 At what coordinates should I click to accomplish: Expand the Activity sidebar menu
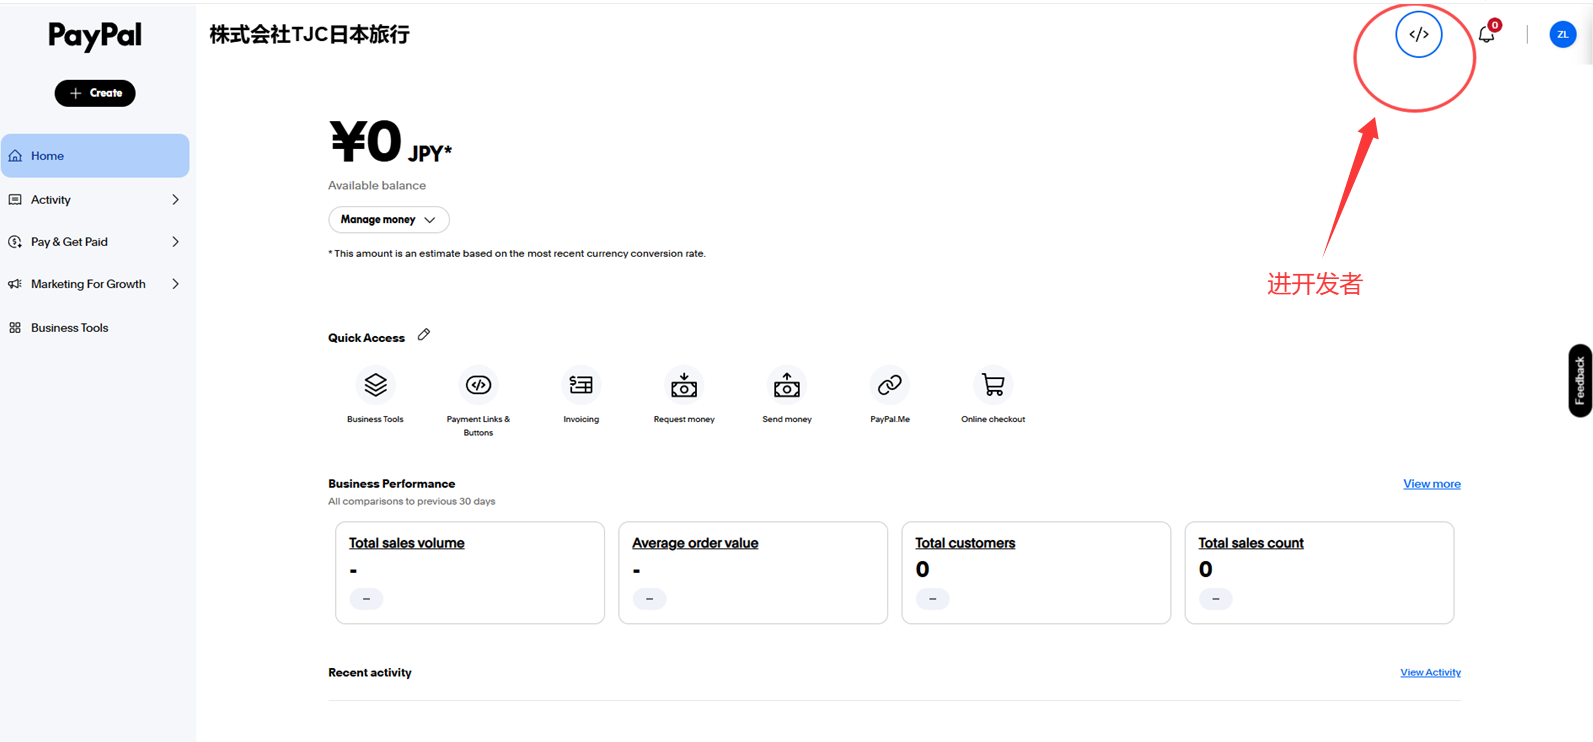(95, 200)
